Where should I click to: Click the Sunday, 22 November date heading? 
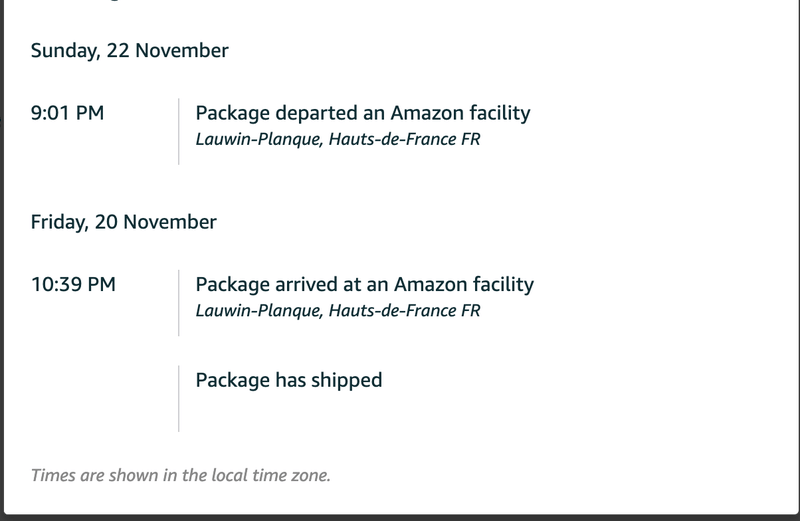click(130, 50)
